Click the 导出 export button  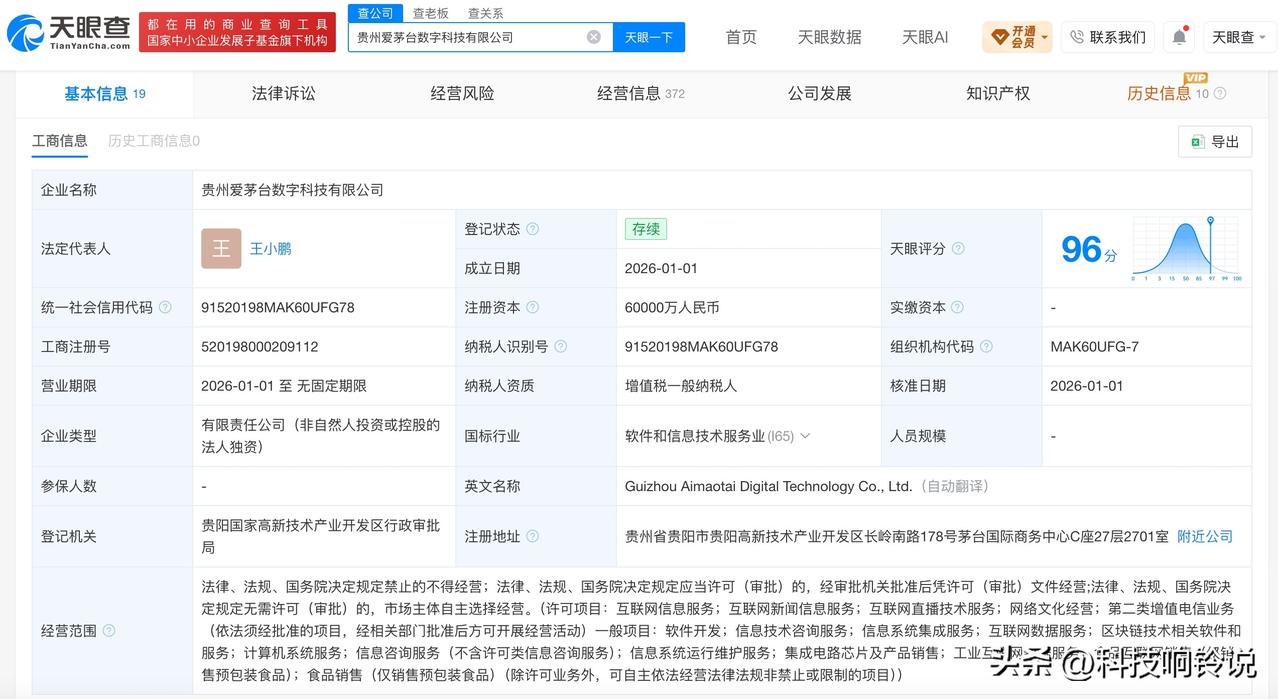1215,142
